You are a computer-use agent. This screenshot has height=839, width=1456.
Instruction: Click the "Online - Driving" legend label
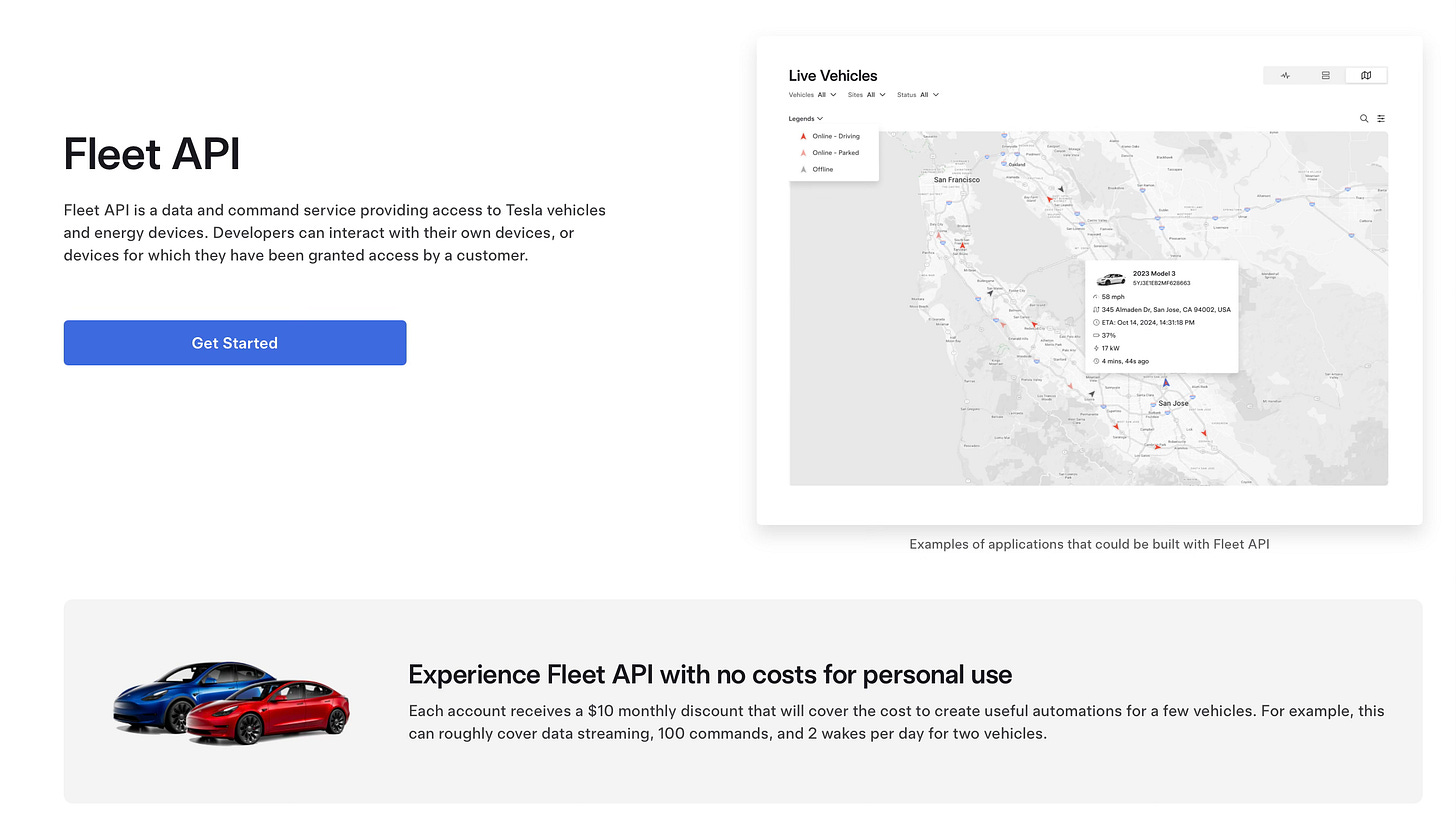pos(836,136)
